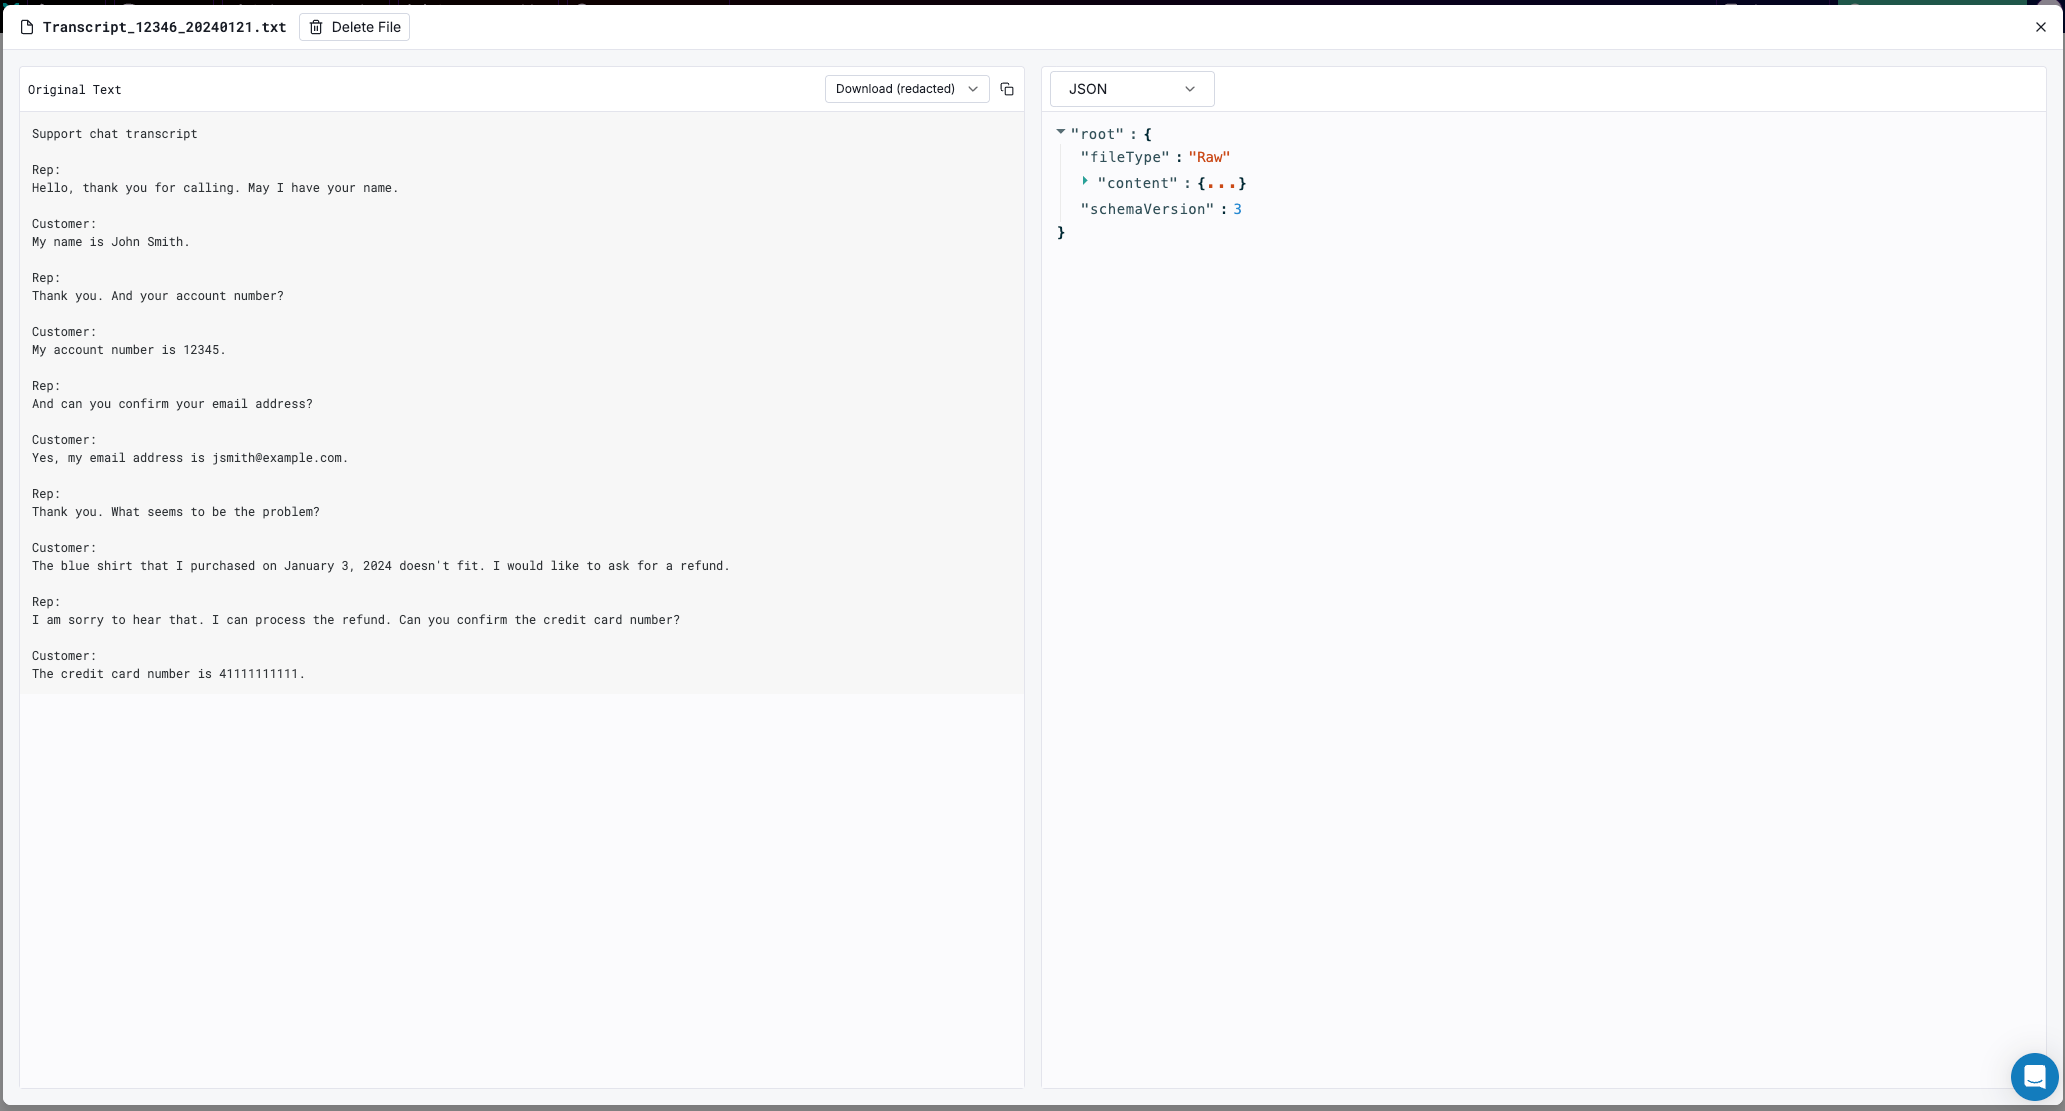Click the "My name is John Smith" line
Screen dimensions: 2065x1111
[x=110, y=242]
